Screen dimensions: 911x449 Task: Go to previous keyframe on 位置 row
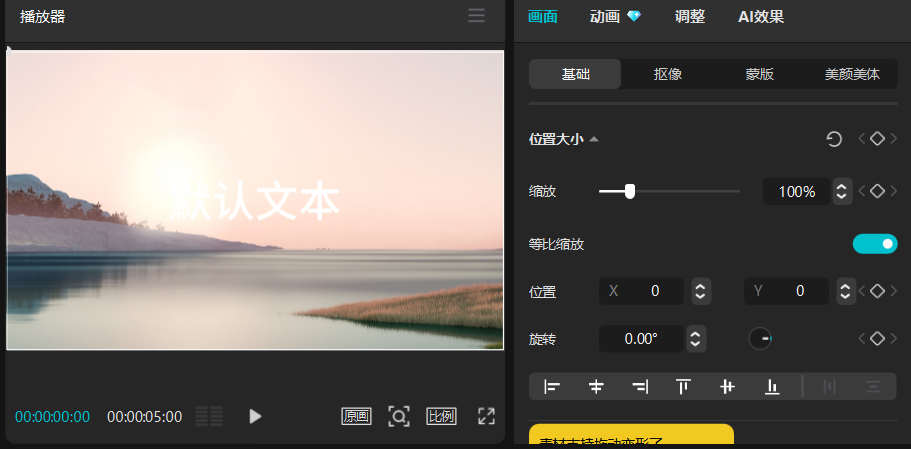[x=862, y=291]
